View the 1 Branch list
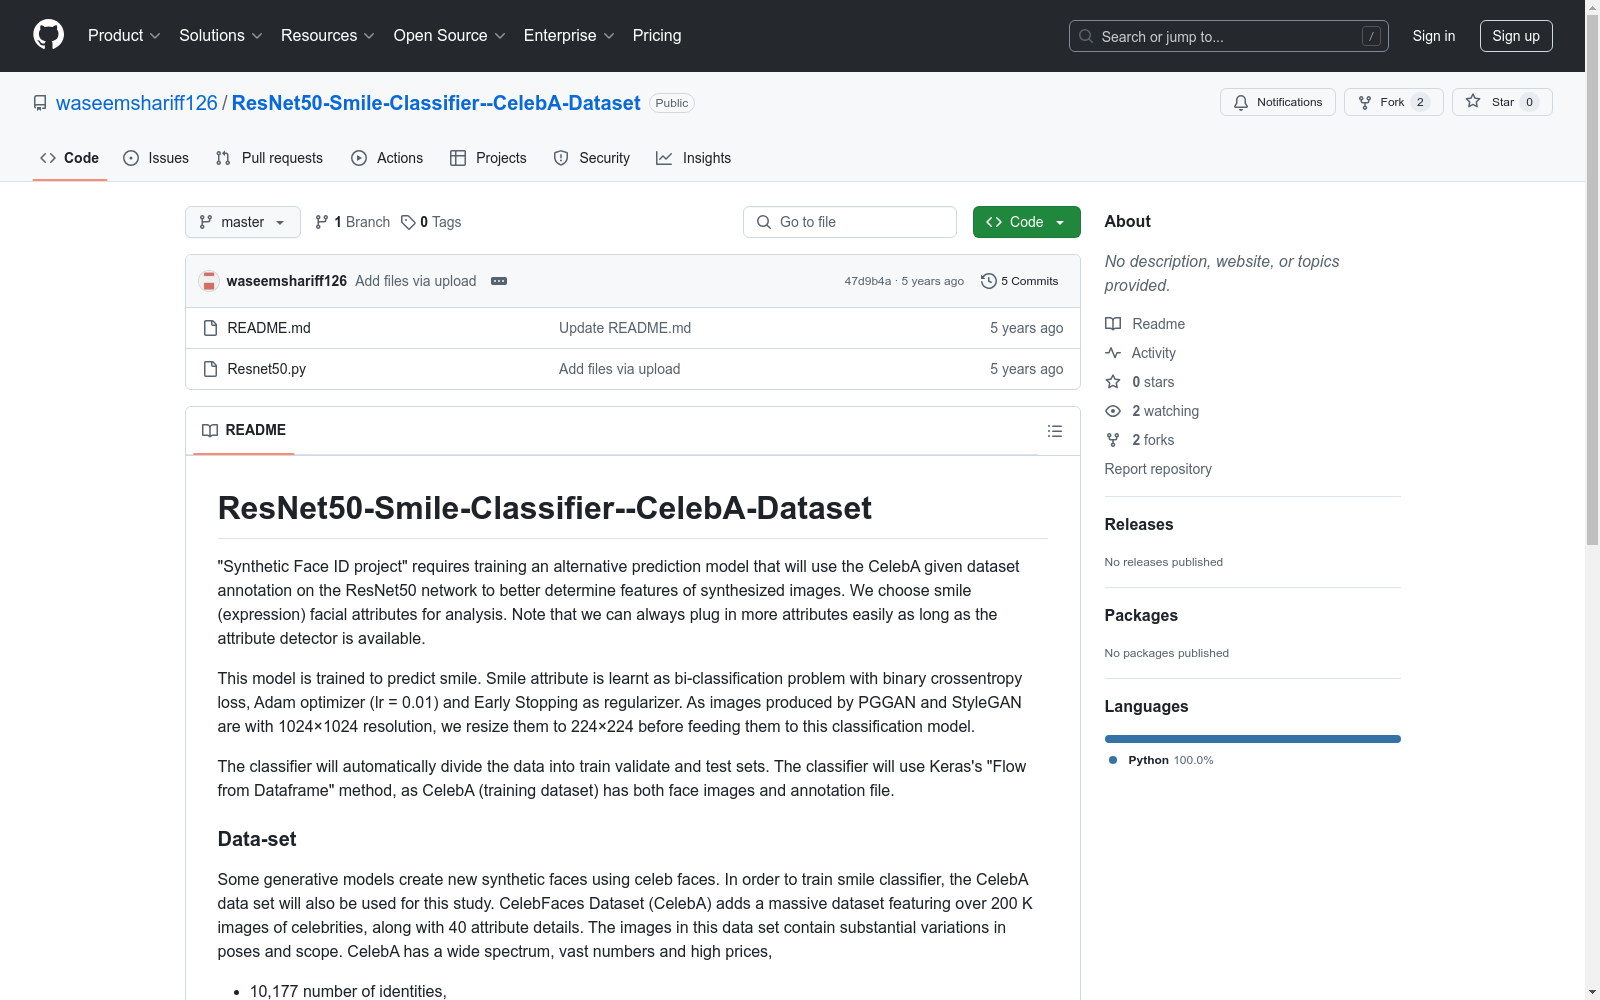Viewport: 1600px width, 1000px height. [352, 222]
